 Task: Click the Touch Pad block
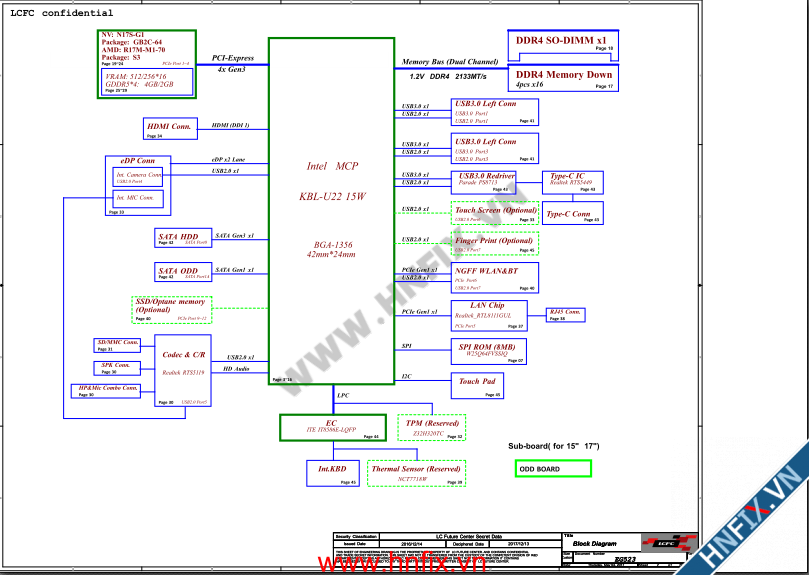(478, 384)
